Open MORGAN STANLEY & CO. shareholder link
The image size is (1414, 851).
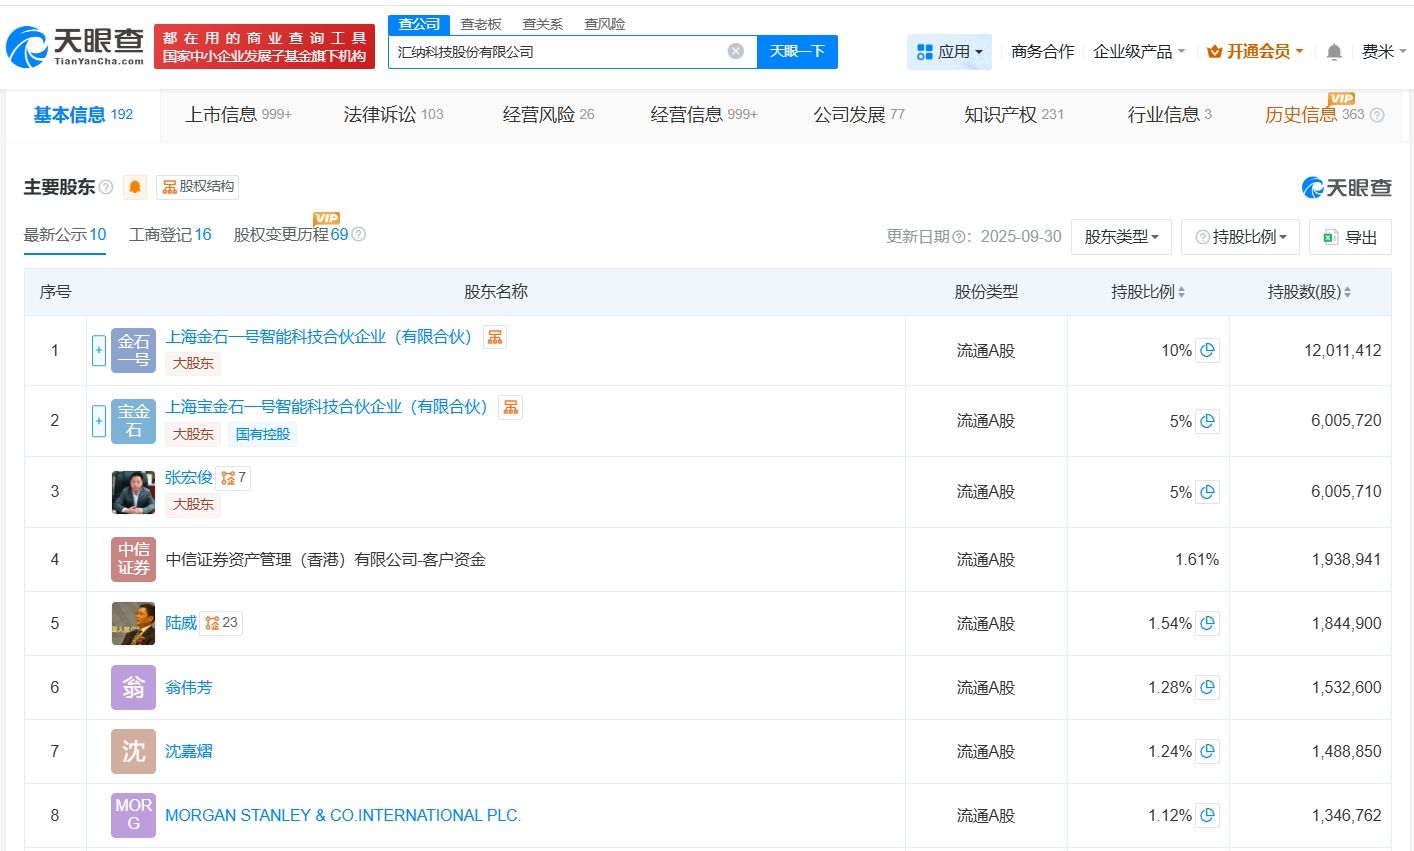tap(343, 816)
